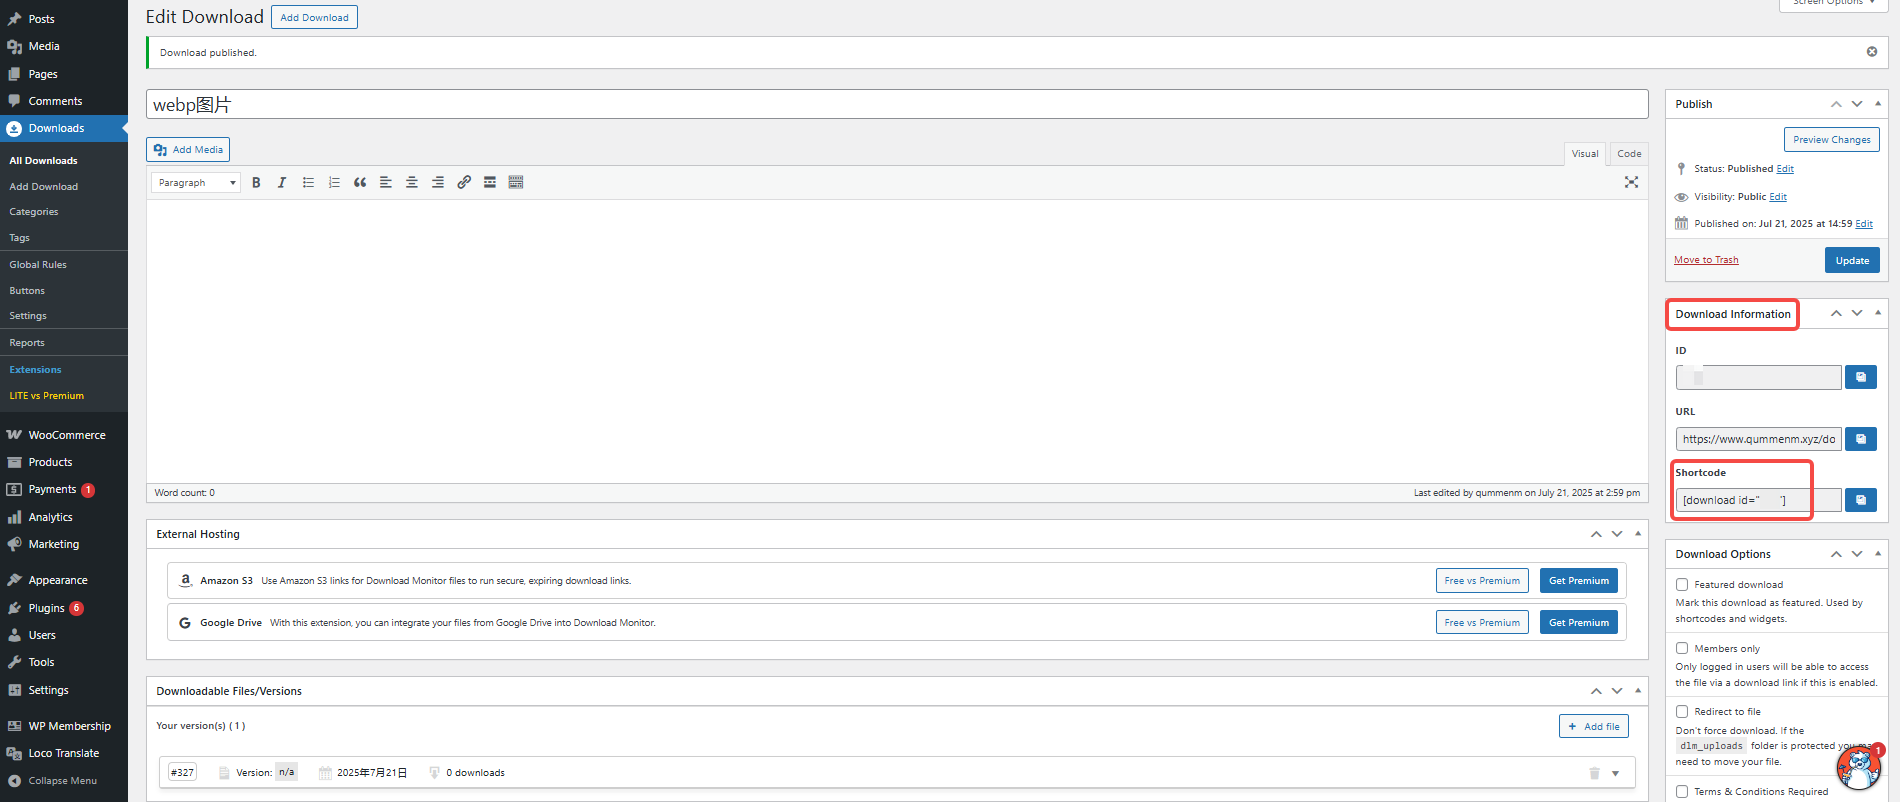Click the Move to Trash link
The width and height of the screenshot is (1900, 802).
pyautogui.click(x=1706, y=260)
